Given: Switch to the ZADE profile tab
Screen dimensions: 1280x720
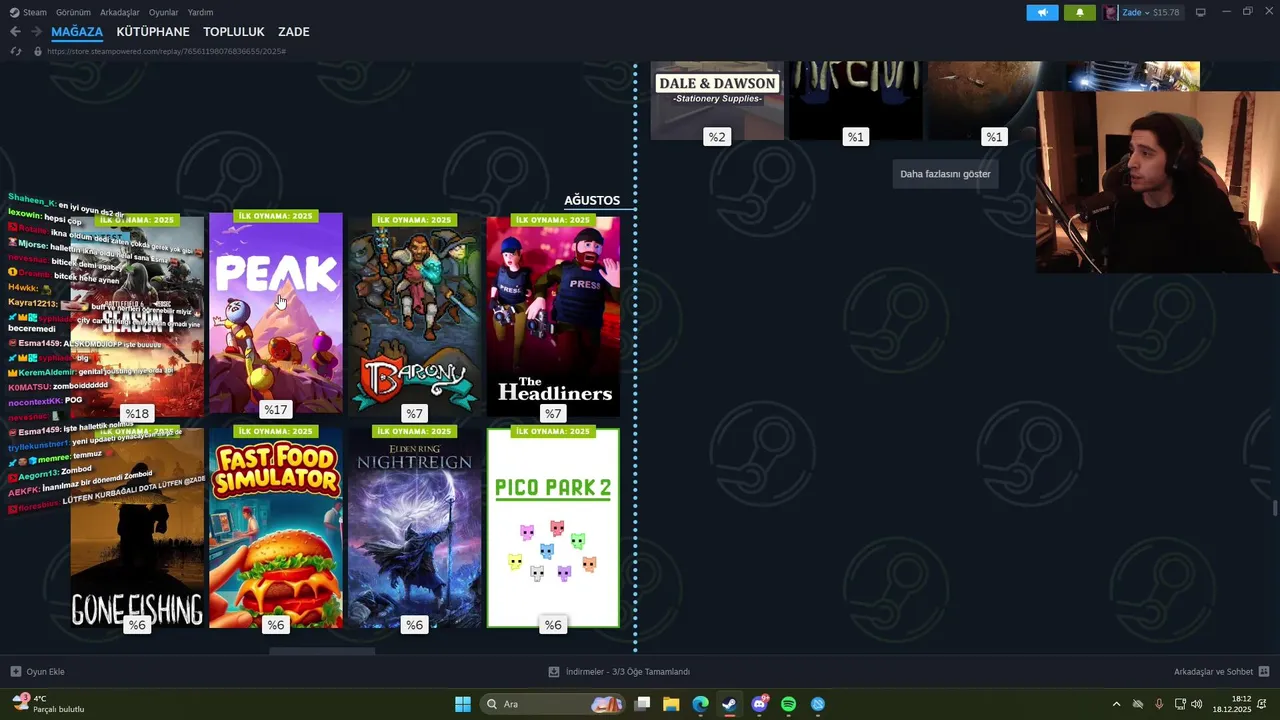Looking at the screenshot, I should [x=293, y=32].
